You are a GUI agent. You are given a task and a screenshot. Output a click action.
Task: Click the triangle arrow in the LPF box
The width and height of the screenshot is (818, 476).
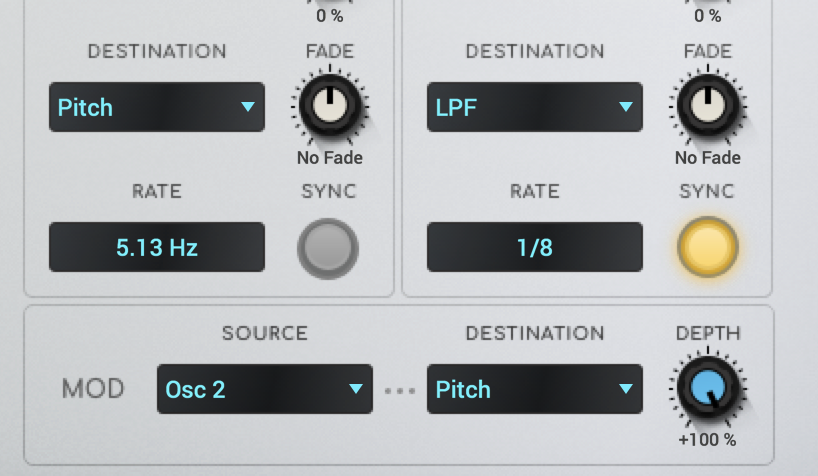pyautogui.click(x=625, y=107)
